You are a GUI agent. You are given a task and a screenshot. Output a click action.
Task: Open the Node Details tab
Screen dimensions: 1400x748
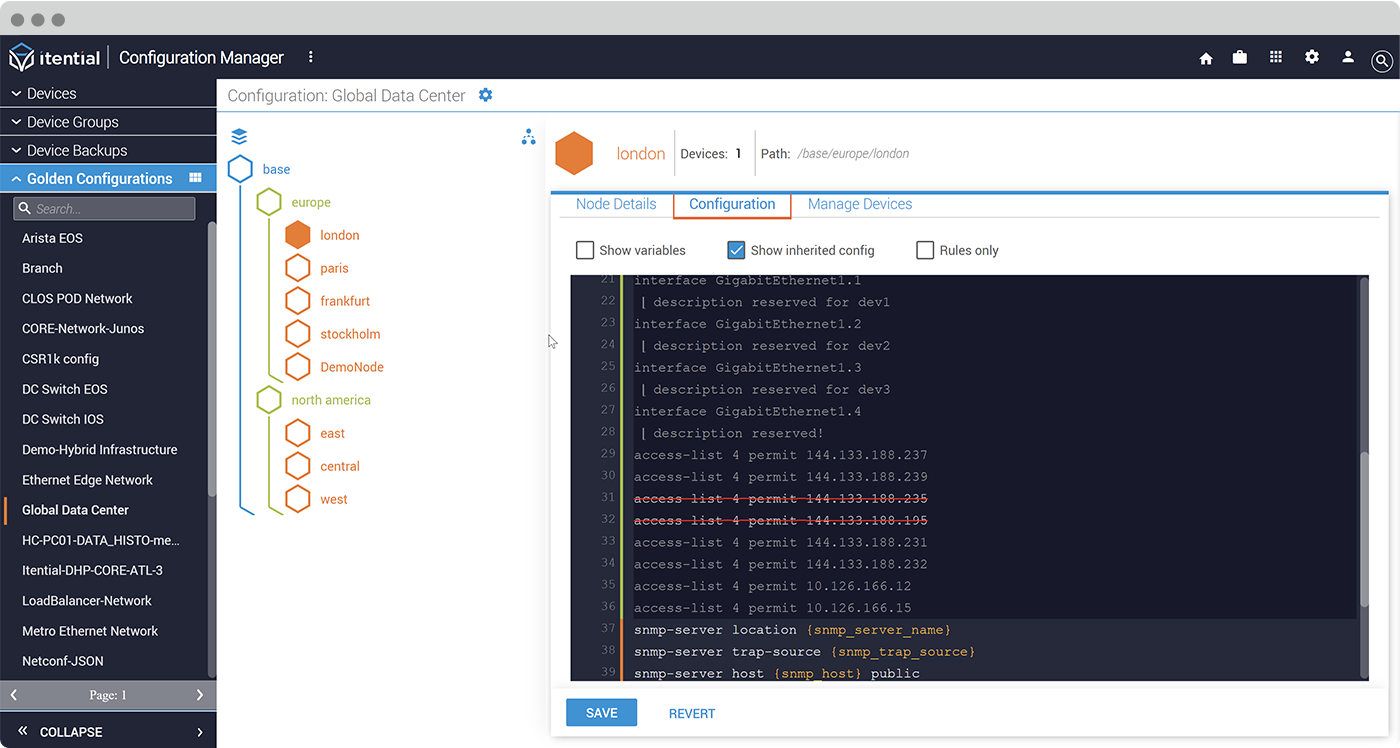point(616,203)
